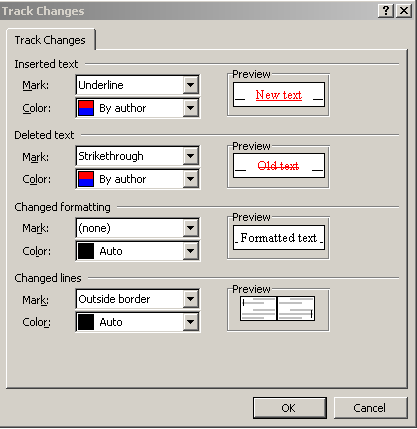The height and width of the screenshot is (429, 417).
Task: Close the Track Changes dialog with X
Action: coord(404,11)
